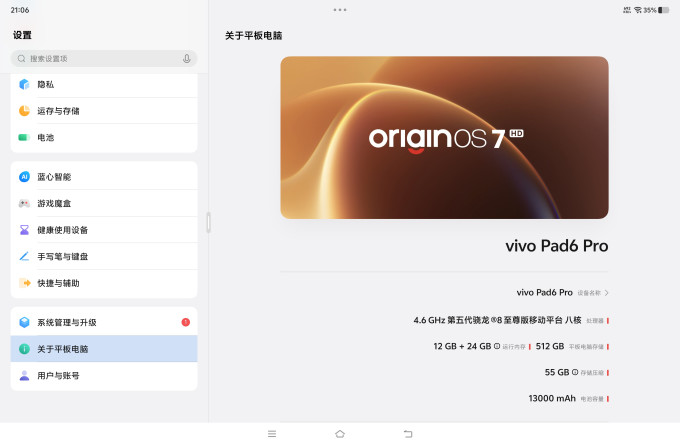Open device name chevron next to 设备名称

coord(606,293)
